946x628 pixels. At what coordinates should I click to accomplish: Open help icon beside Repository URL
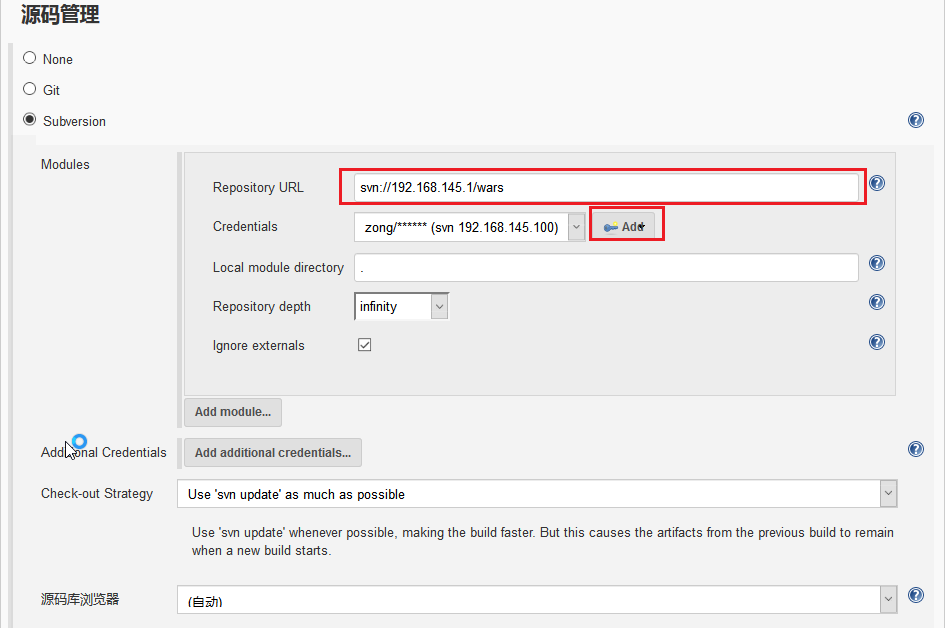click(877, 183)
